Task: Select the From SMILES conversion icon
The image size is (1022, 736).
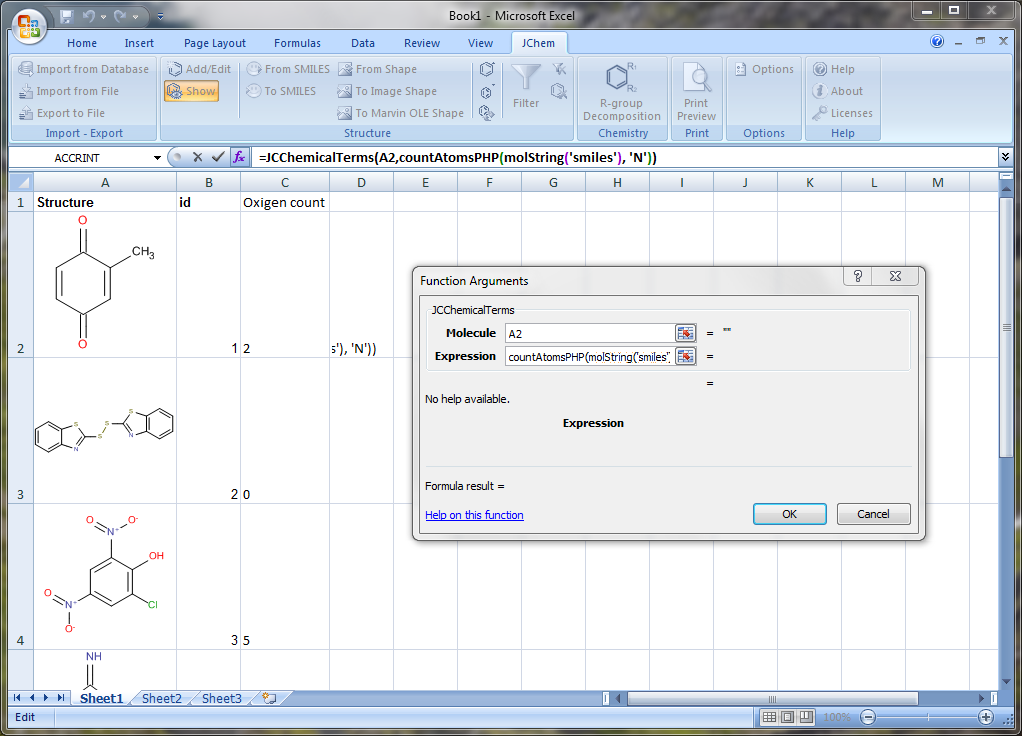Action: [289, 69]
